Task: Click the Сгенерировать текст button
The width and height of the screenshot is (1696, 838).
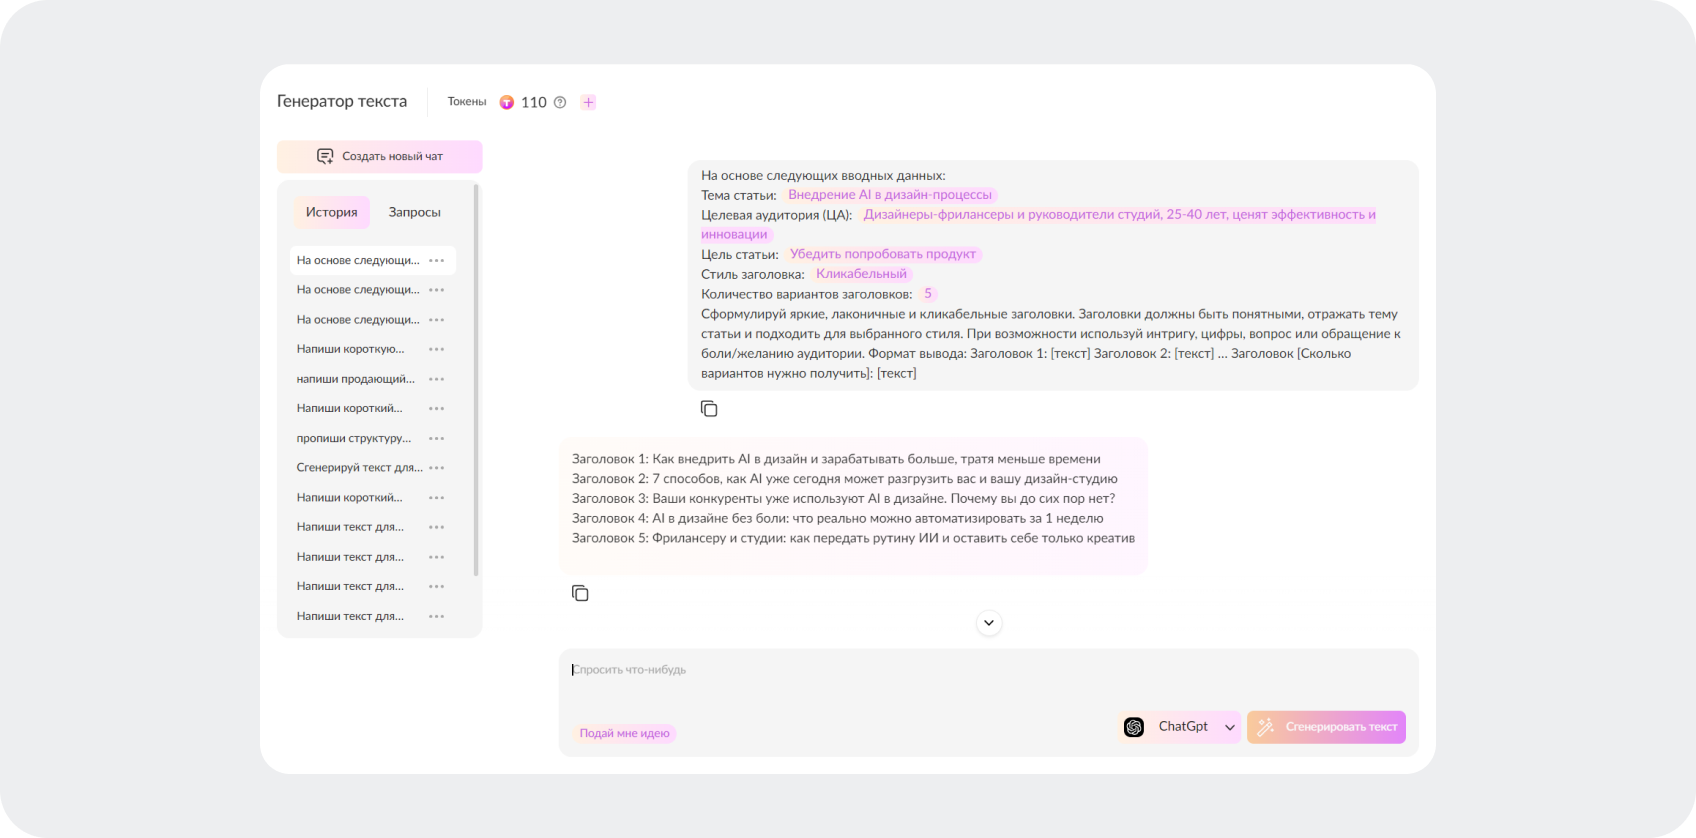Action: 1326,727
